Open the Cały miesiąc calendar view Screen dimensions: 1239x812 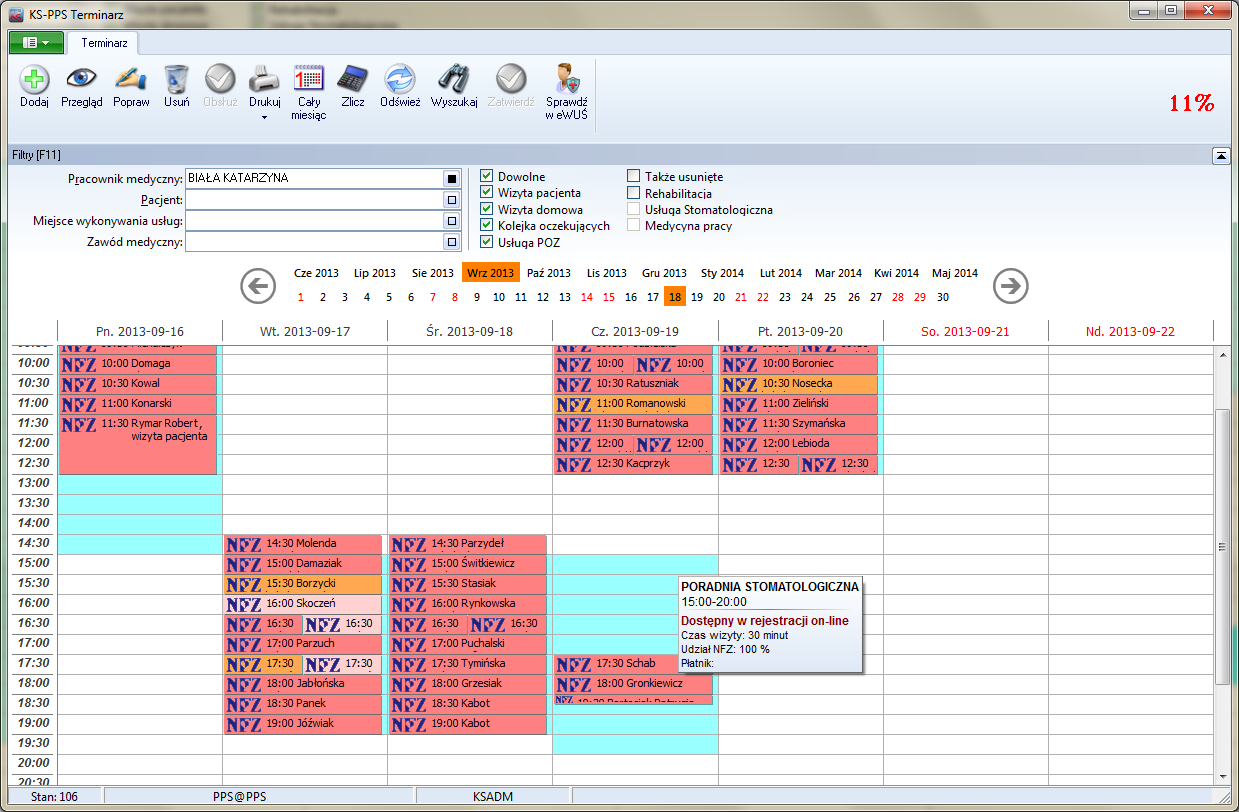tap(308, 79)
